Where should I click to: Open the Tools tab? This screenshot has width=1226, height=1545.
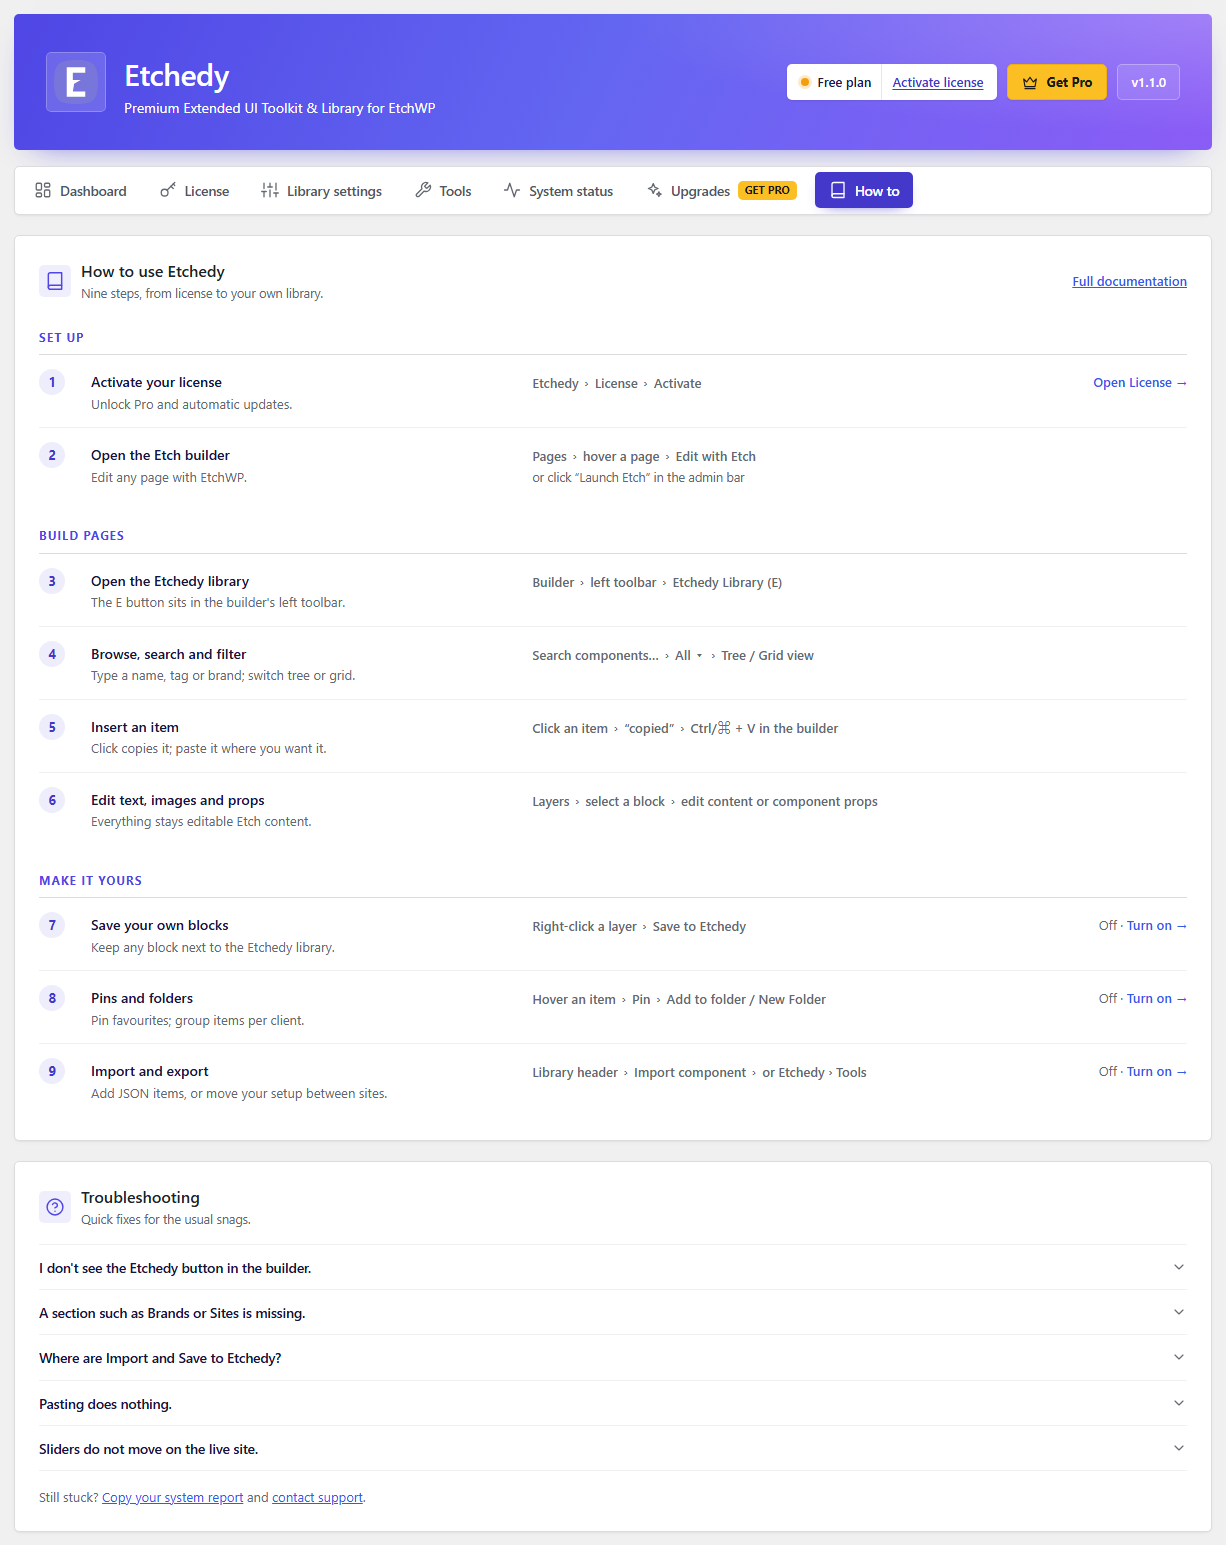pyautogui.click(x=444, y=190)
